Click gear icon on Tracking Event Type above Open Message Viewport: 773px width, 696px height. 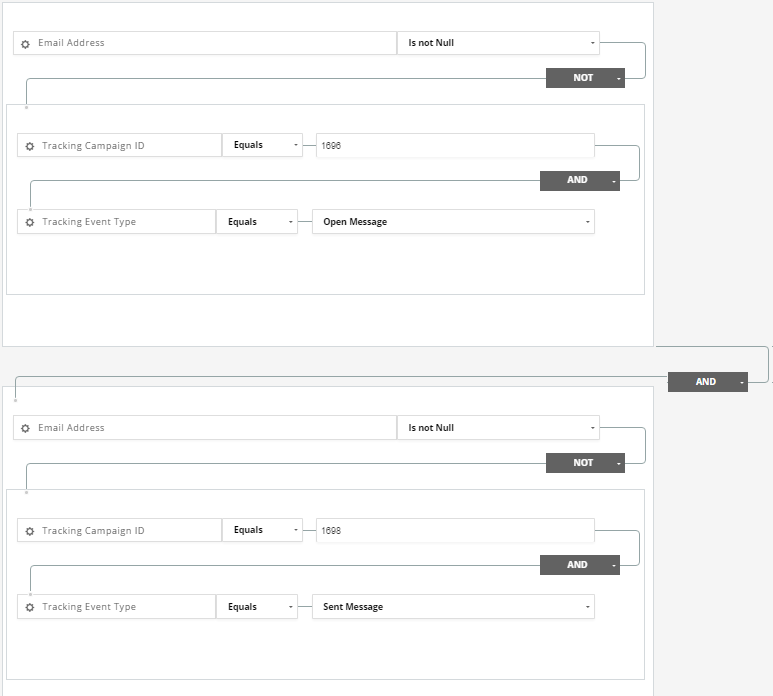pyautogui.click(x=30, y=223)
